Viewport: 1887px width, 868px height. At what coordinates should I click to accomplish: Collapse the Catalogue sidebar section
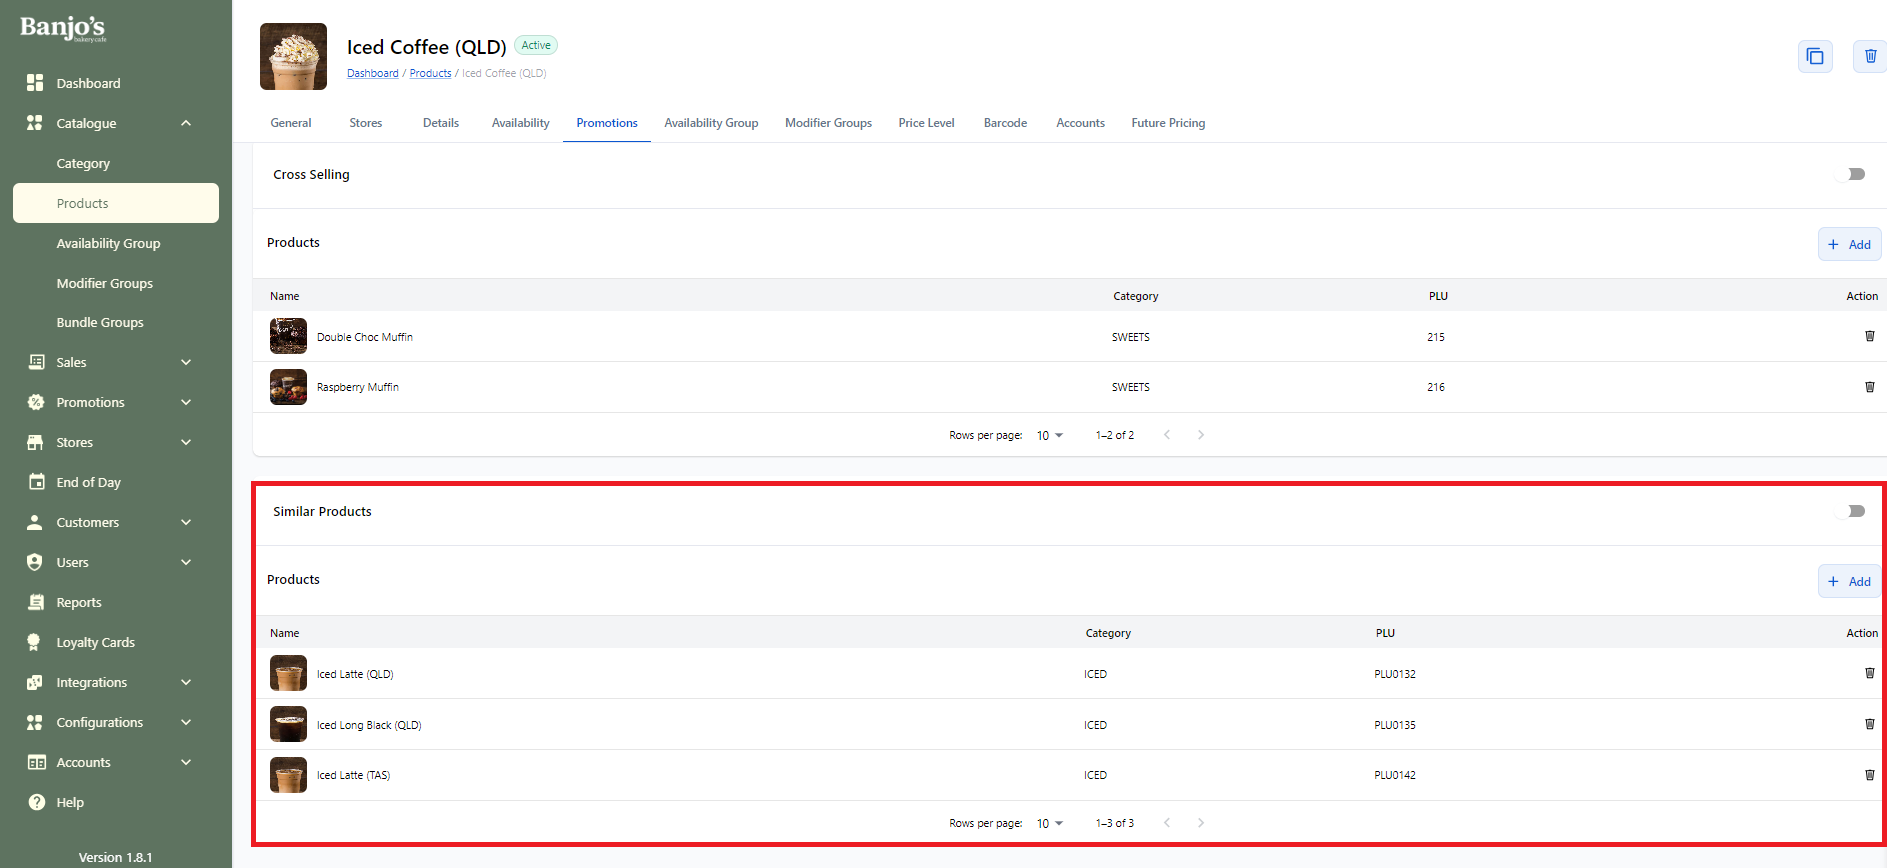[186, 123]
